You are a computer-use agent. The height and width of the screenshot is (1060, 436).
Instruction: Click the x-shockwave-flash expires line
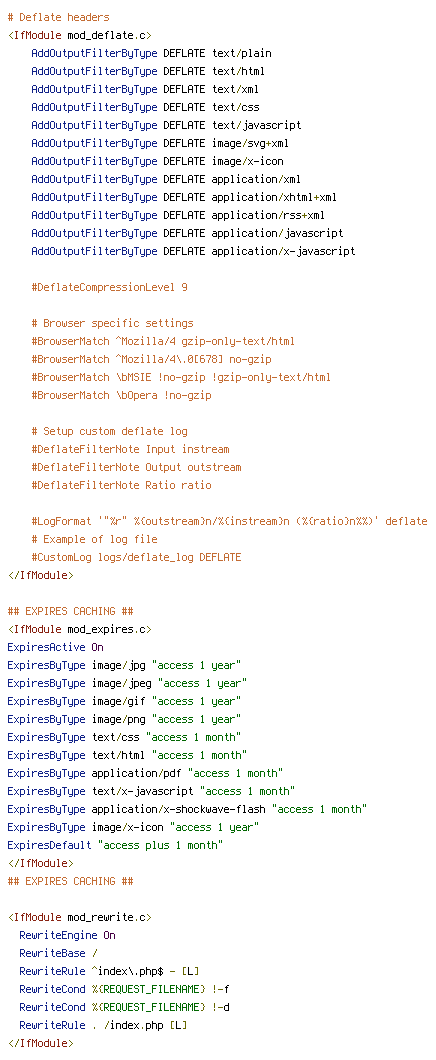pos(187,809)
